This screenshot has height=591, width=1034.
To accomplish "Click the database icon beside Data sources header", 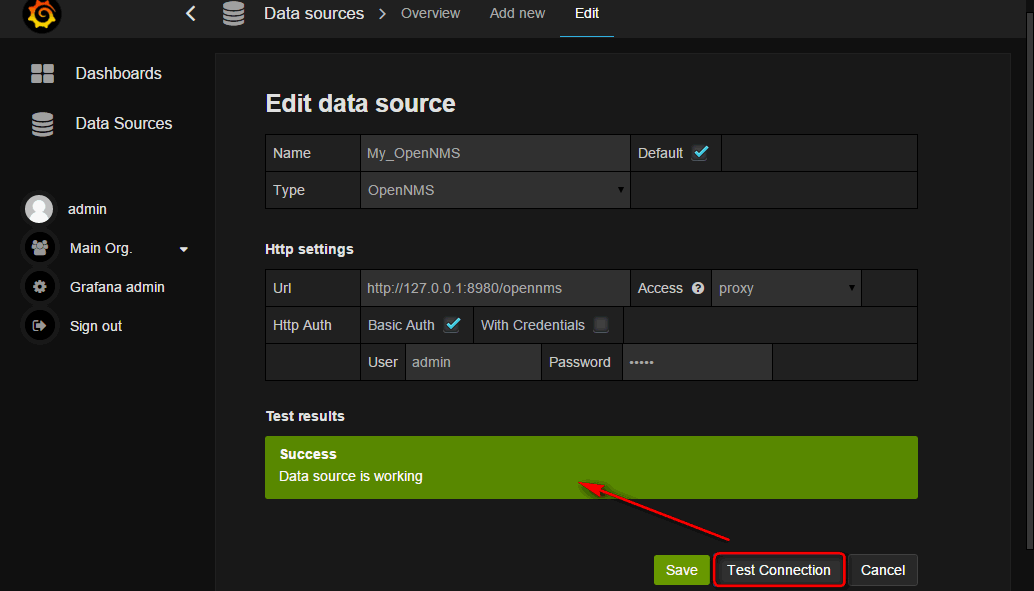I will pyautogui.click(x=233, y=13).
